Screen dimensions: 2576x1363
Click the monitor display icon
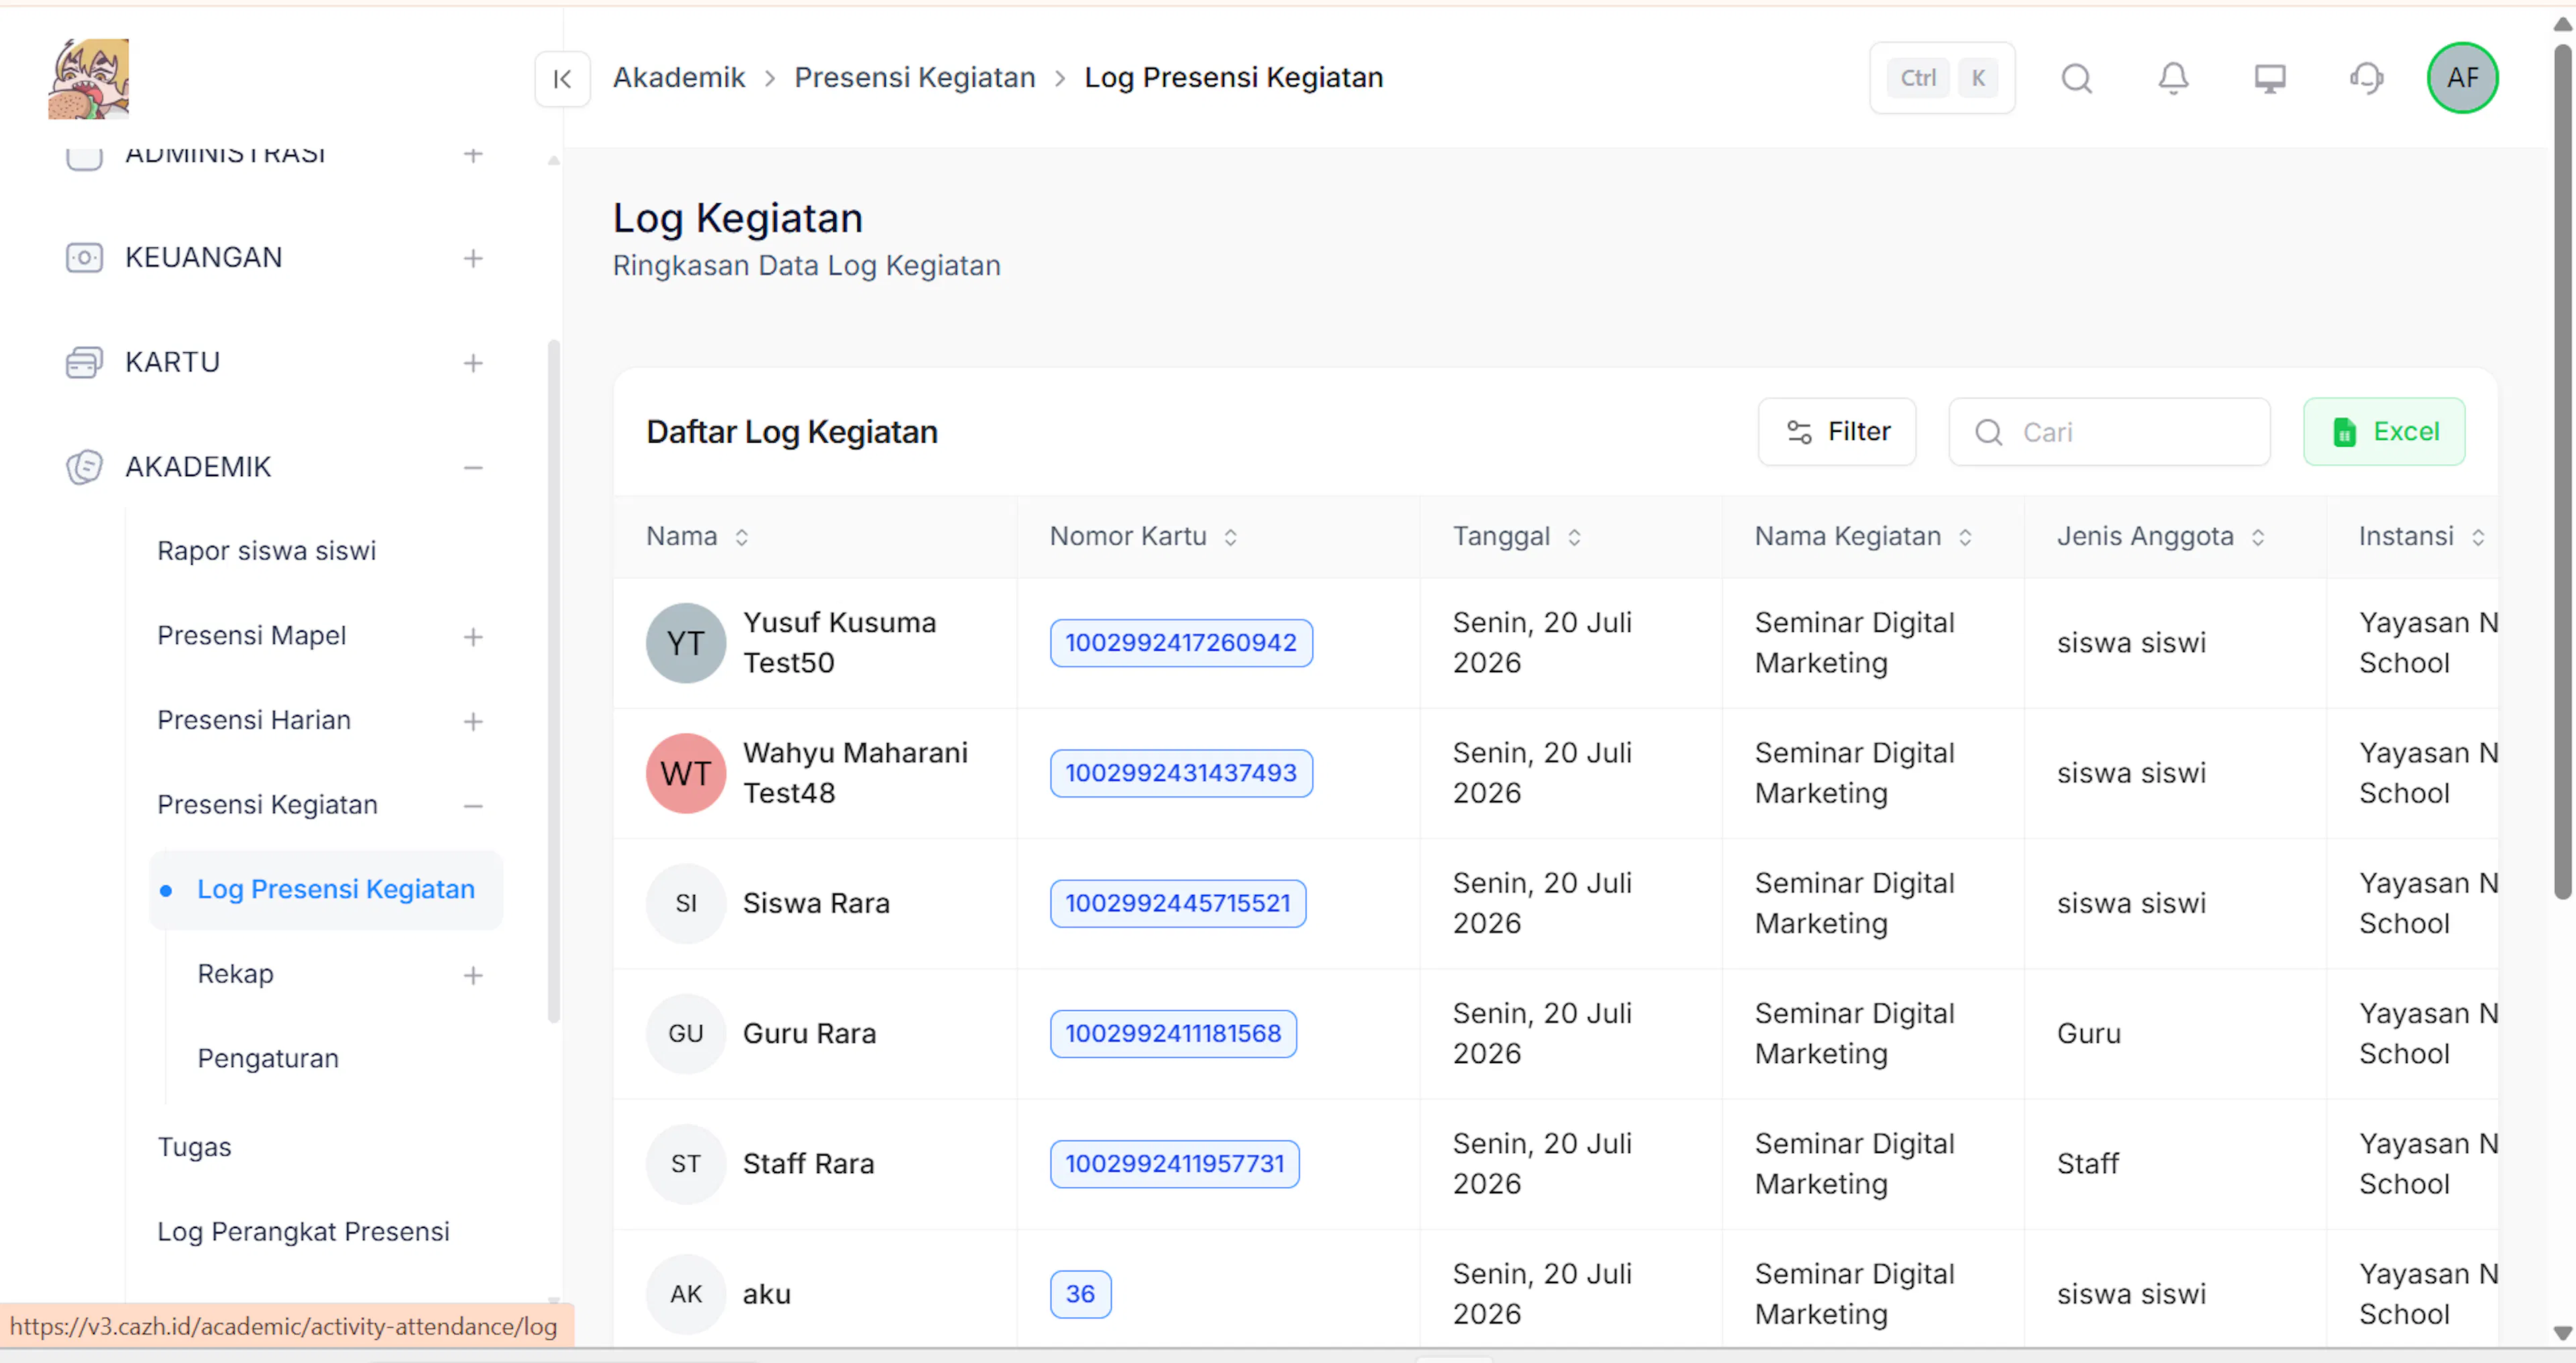tap(2270, 78)
